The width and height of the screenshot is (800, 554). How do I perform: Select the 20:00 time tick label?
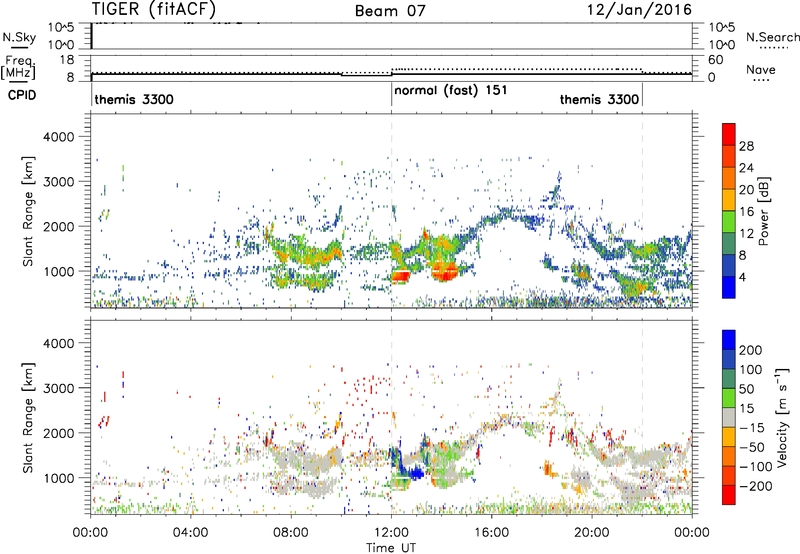(x=592, y=533)
